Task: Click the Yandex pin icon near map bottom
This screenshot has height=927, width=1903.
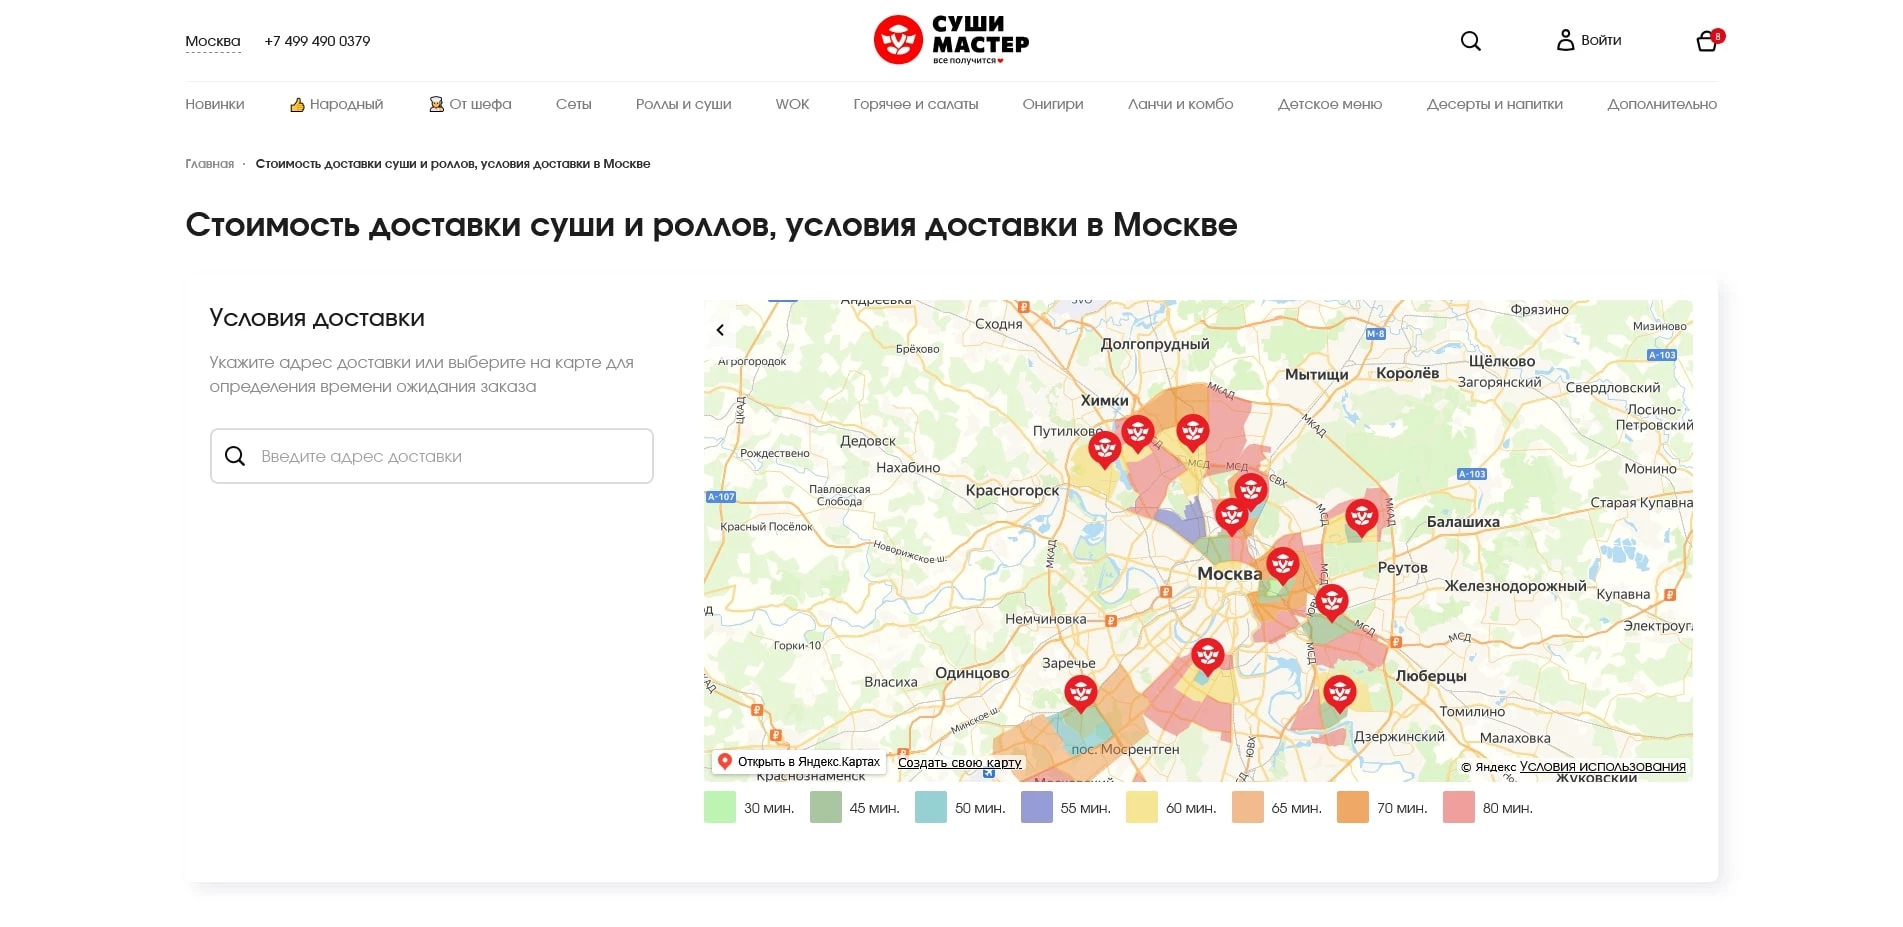Action: 724,760
